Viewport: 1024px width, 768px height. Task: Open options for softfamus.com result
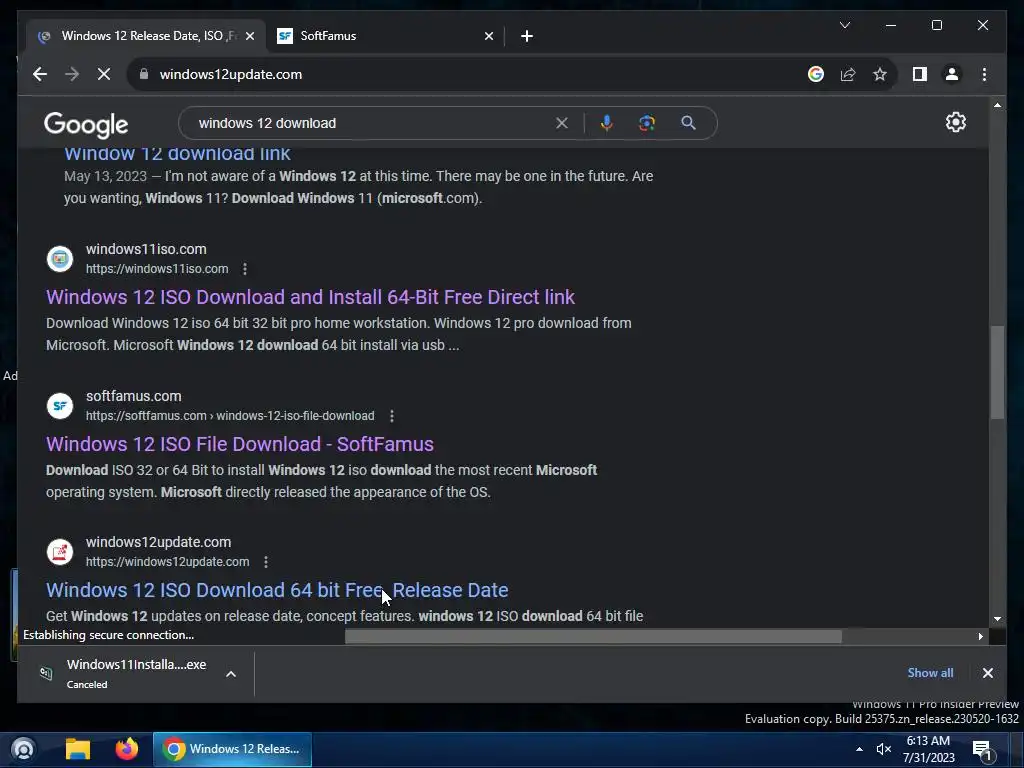pyautogui.click(x=391, y=416)
